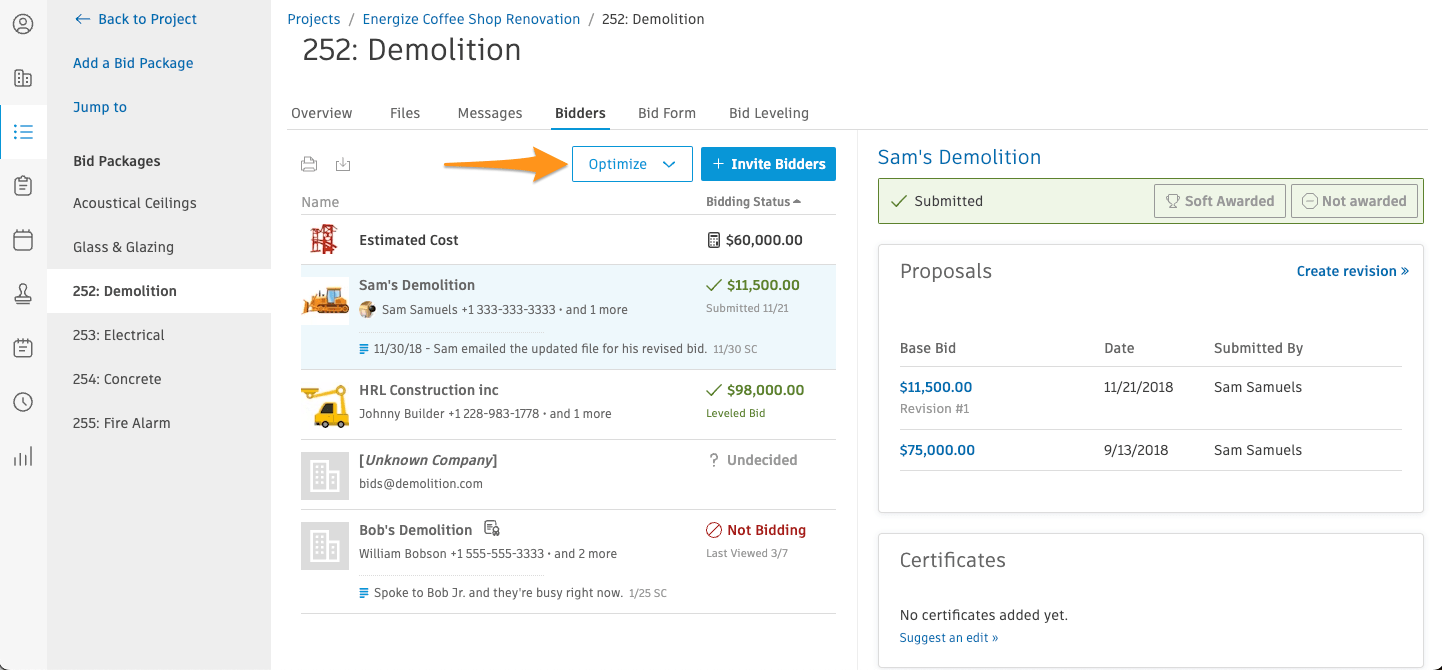Select the Bidders tab
The height and width of the screenshot is (670, 1442).
coord(580,113)
